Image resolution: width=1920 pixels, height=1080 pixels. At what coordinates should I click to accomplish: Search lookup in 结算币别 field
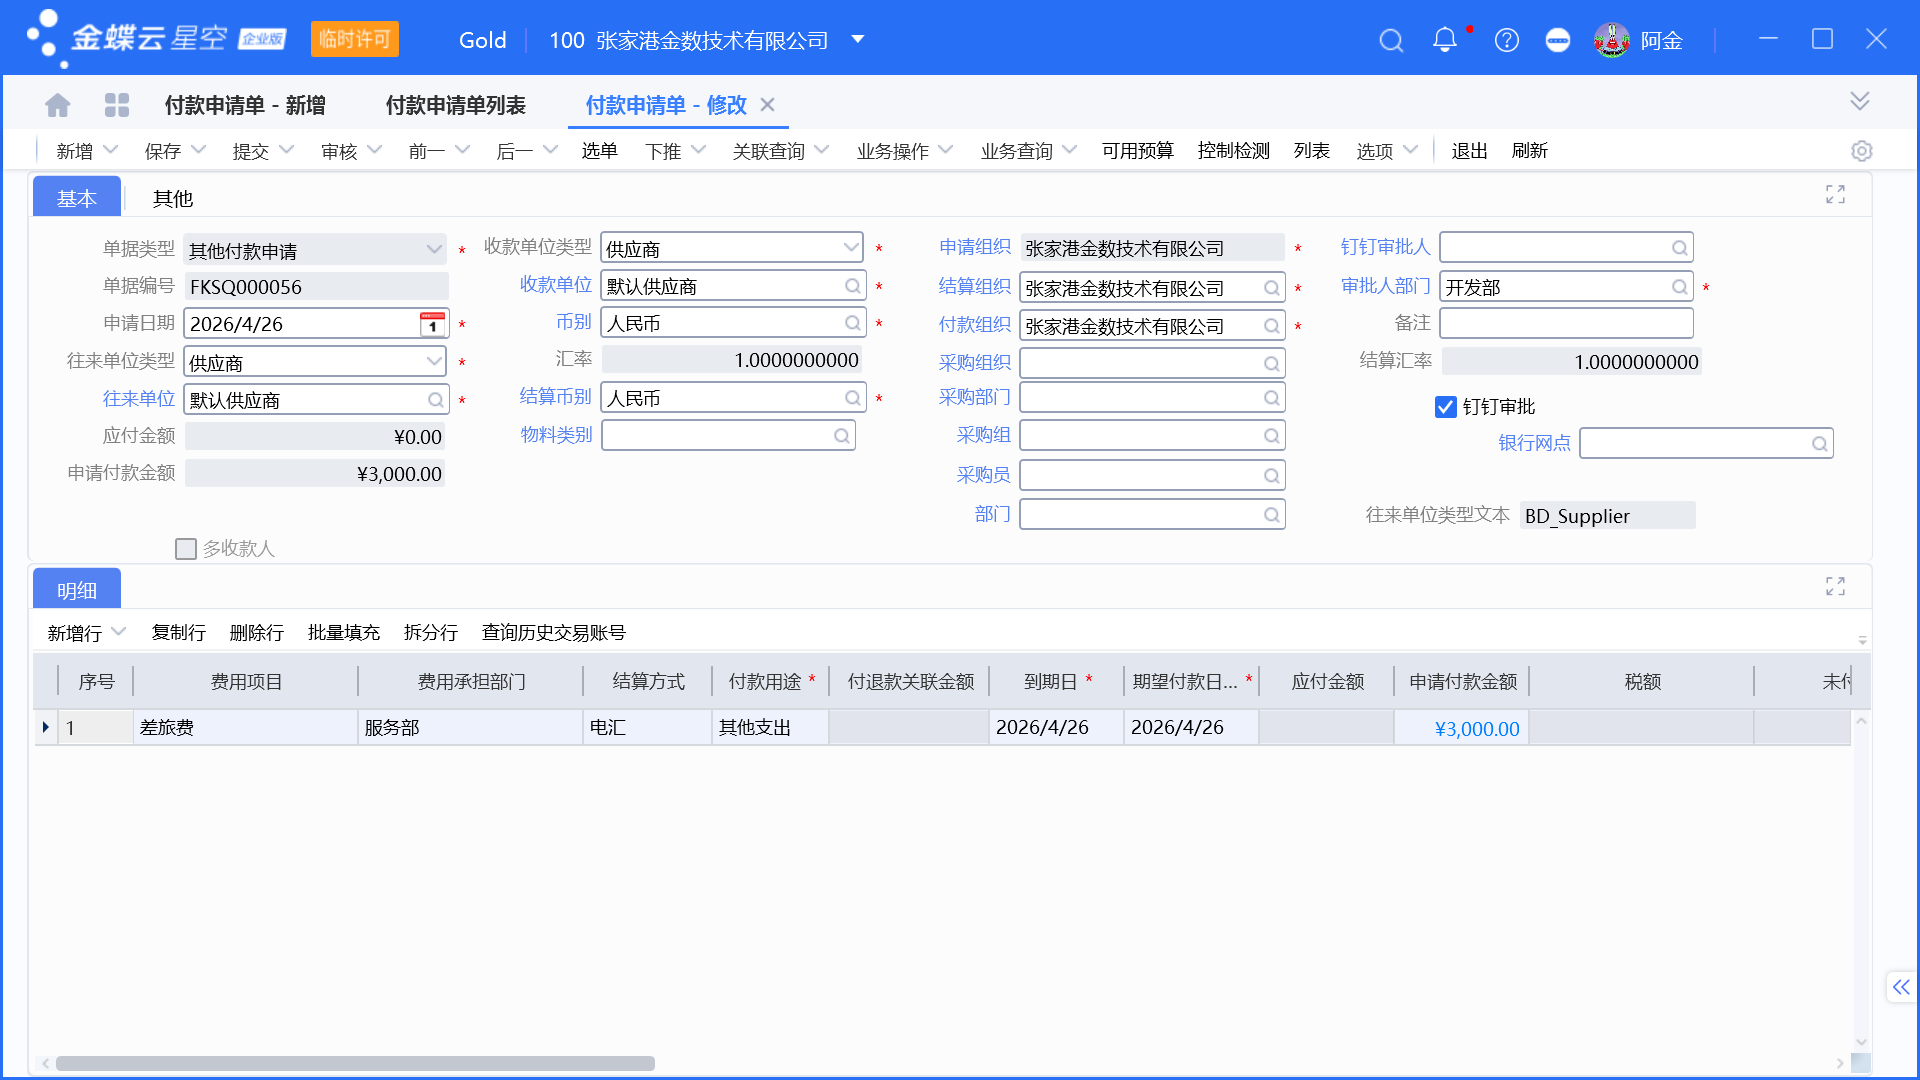[x=852, y=398]
